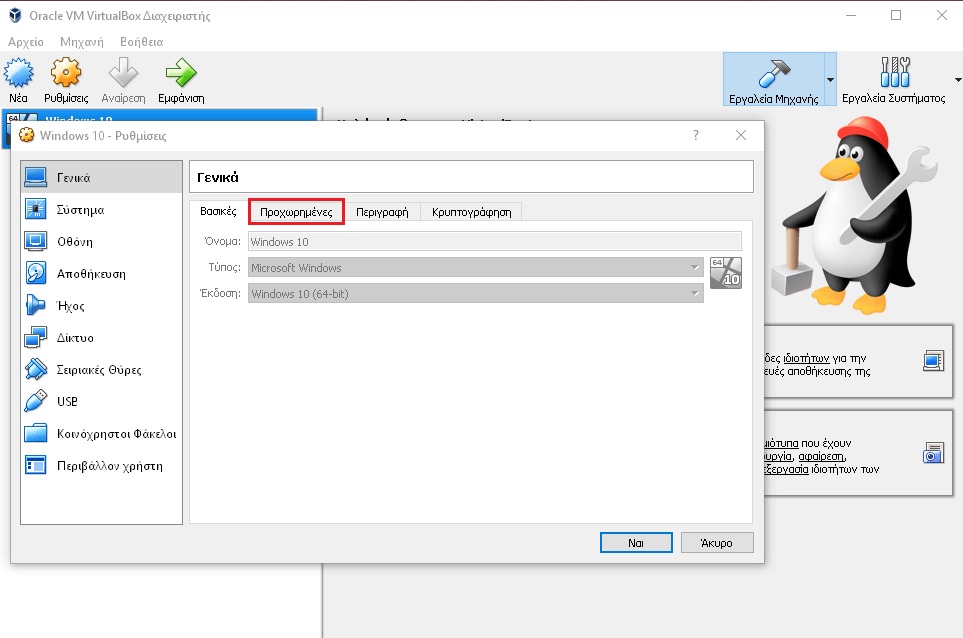Open the Αρχείο menu
963x638 pixels.
click(x=26, y=42)
